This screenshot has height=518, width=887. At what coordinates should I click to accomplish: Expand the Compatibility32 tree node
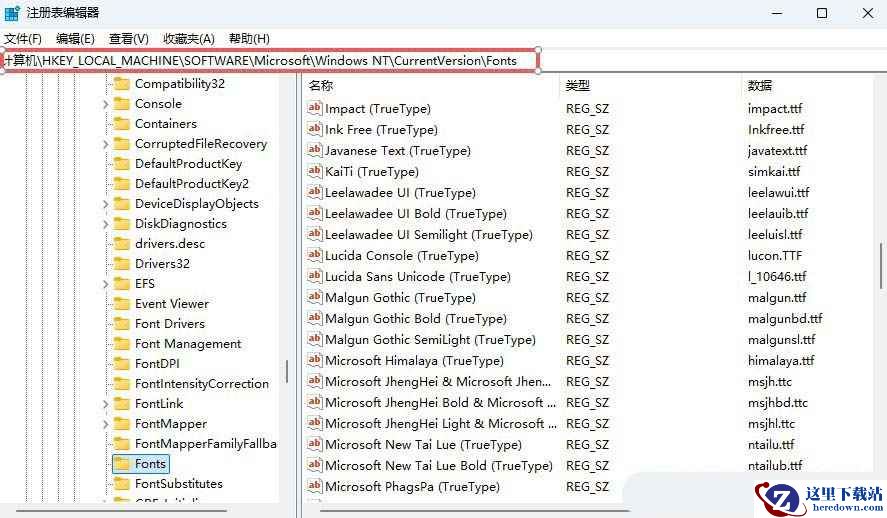coord(106,84)
